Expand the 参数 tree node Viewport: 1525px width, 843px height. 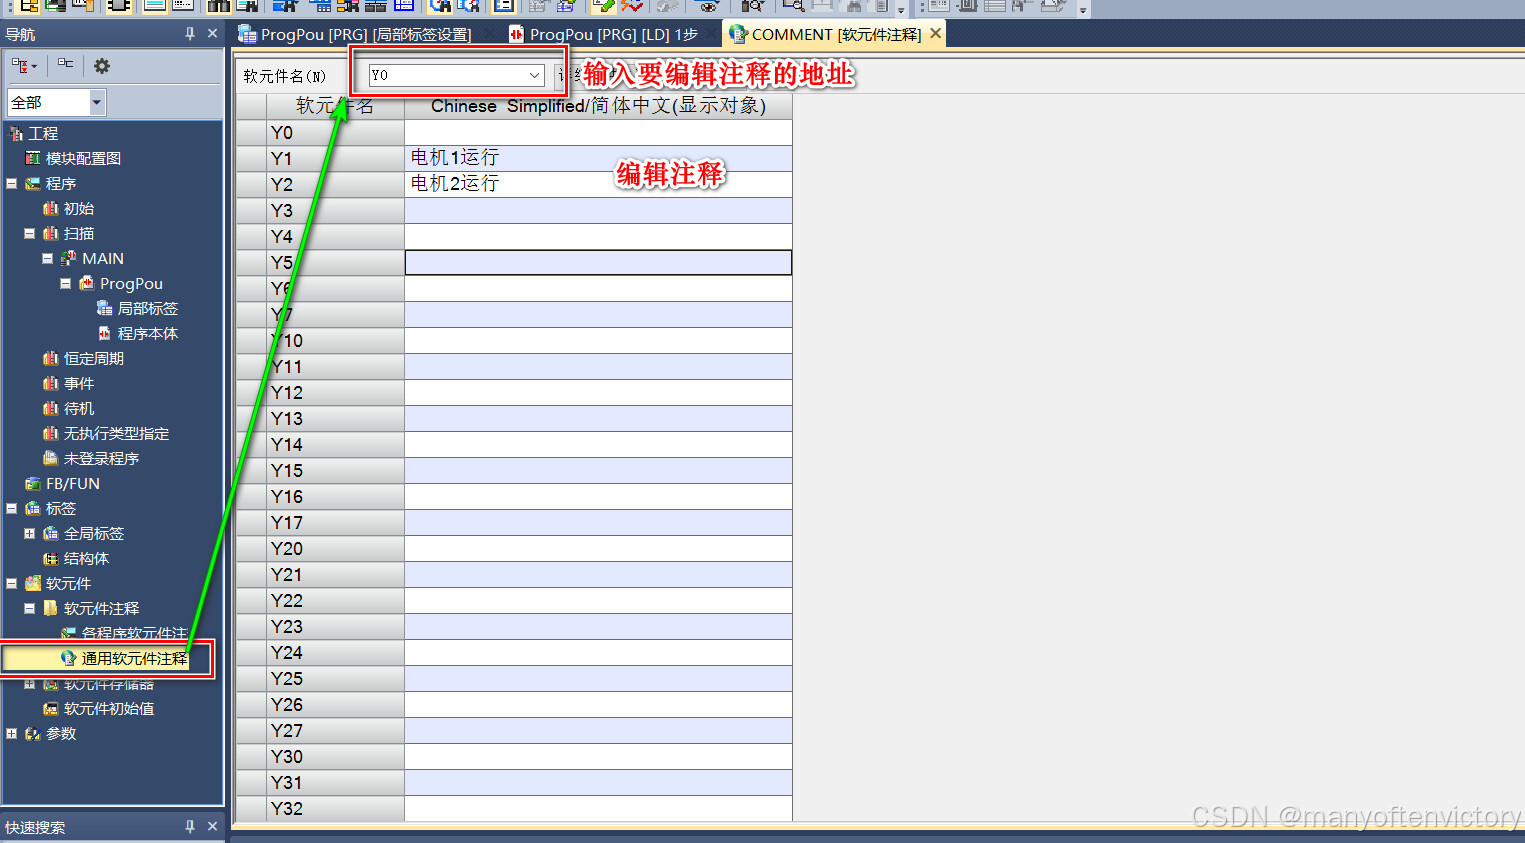pyautogui.click(x=12, y=733)
